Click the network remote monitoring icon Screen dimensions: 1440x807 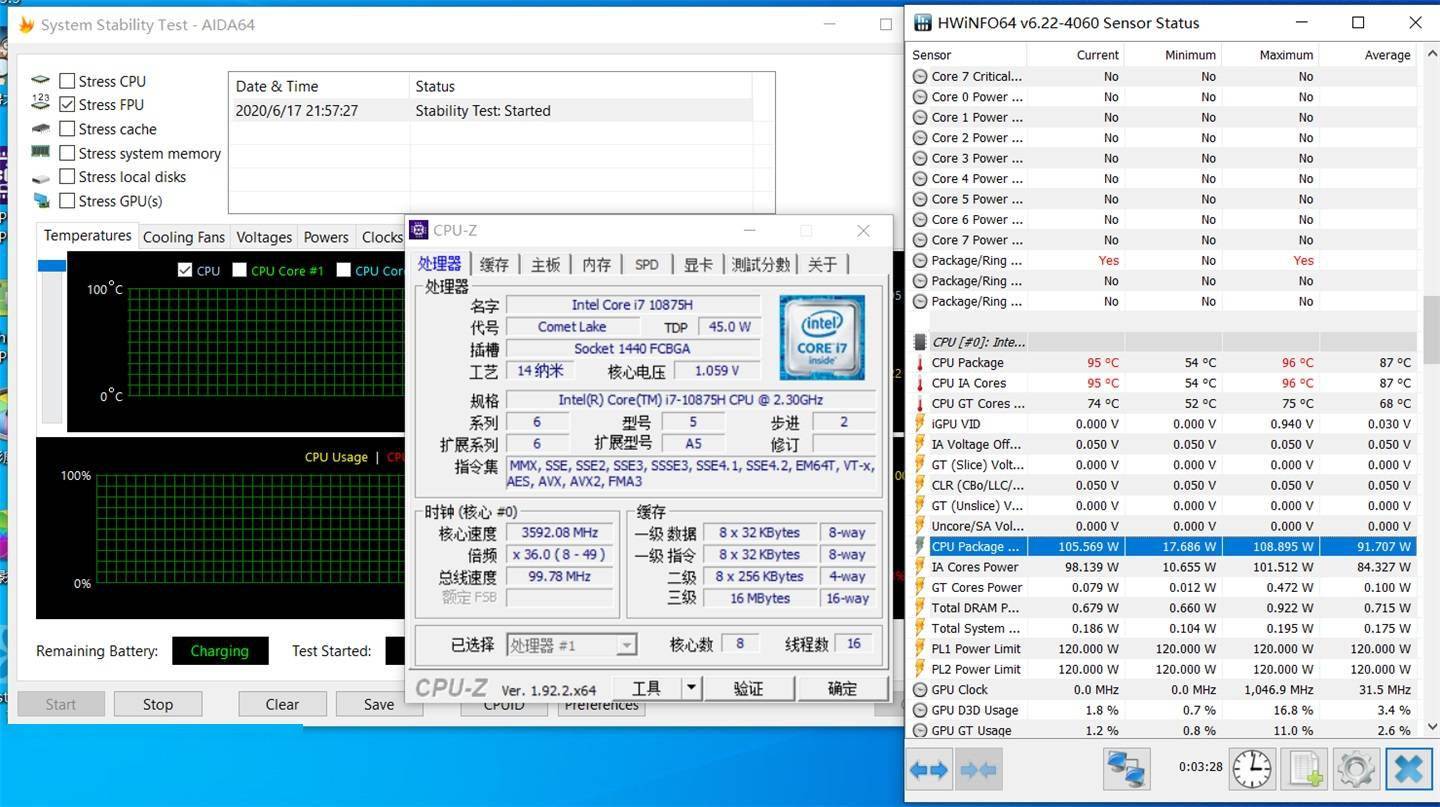click(x=1127, y=769)
